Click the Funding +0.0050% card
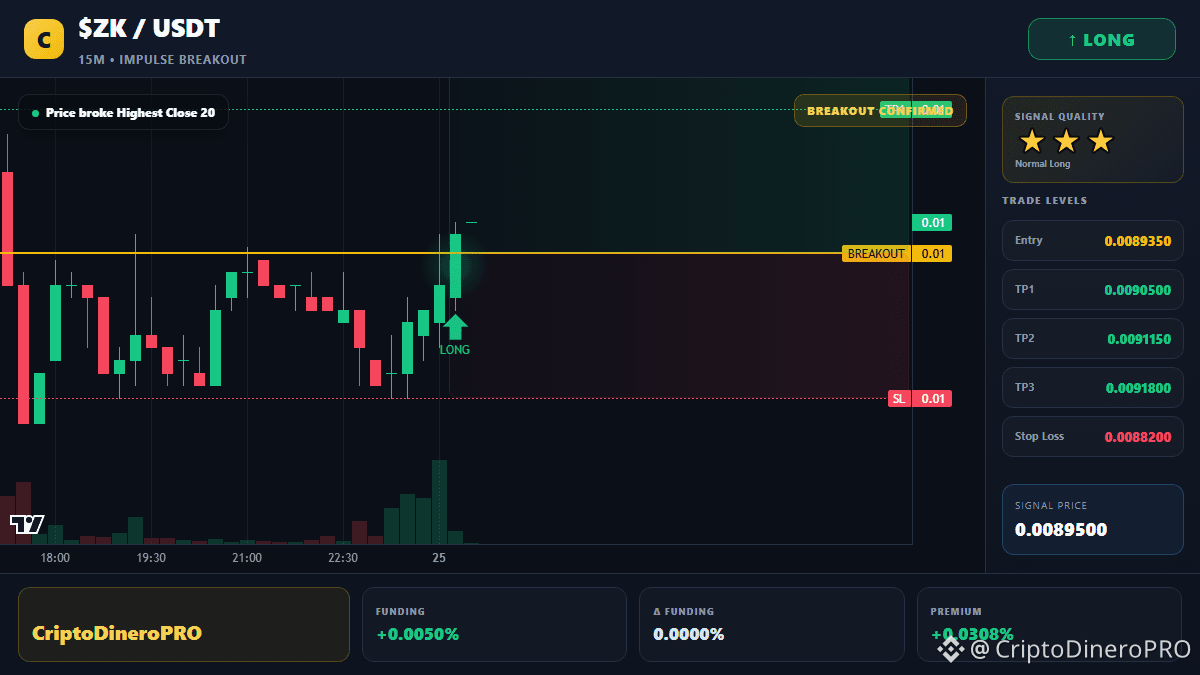Image resolution: width=1200 pixels, height=675 pixels. pos(494,624)
